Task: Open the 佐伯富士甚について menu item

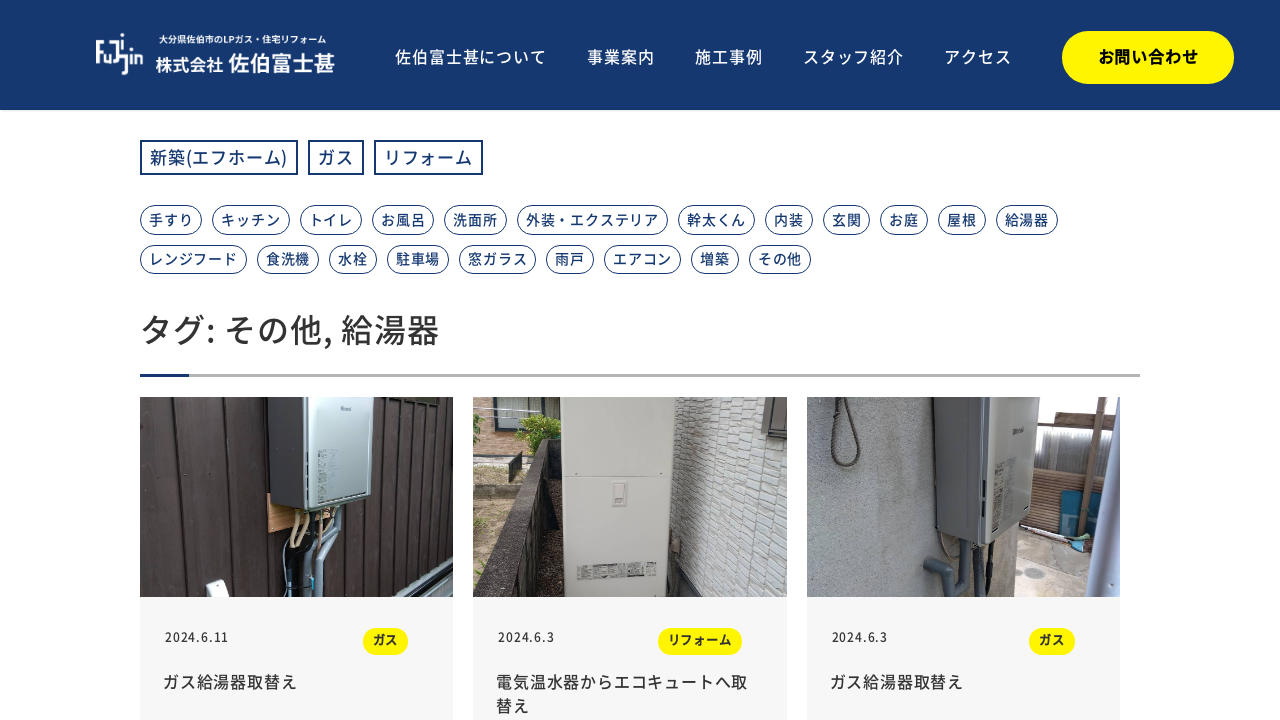Action: click(x=471, y=57)
